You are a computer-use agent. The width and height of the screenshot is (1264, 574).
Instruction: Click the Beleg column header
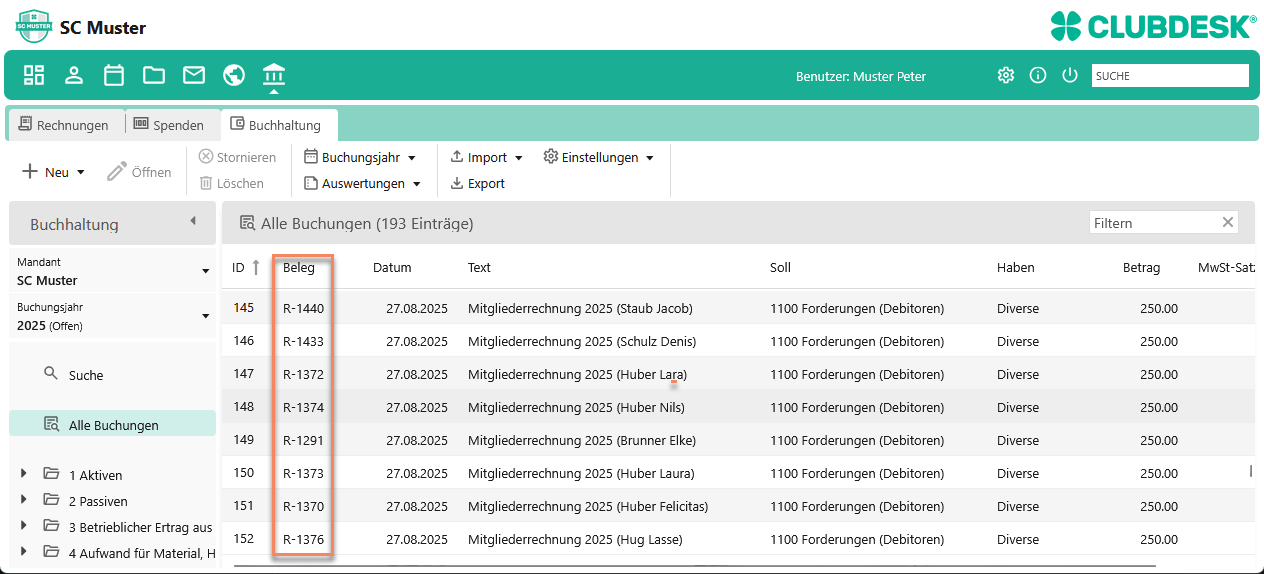point(298,267)
